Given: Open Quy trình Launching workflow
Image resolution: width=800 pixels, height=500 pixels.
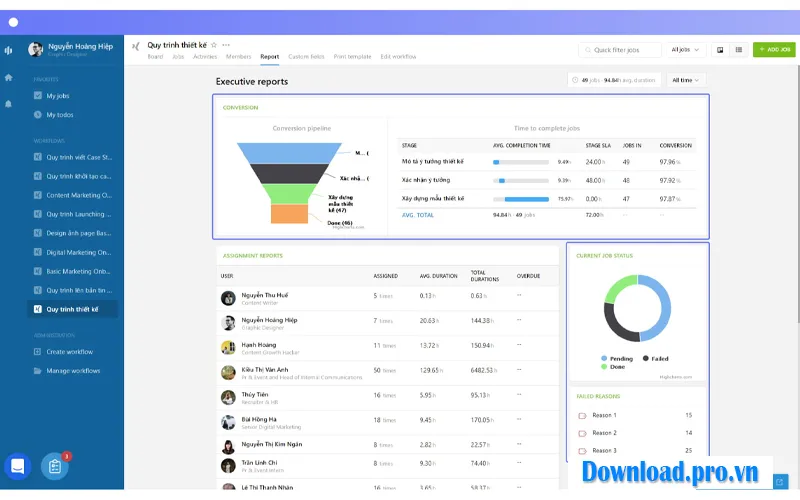Looking at the screenshot, I should pyautogui.click(x=72, y=214).
